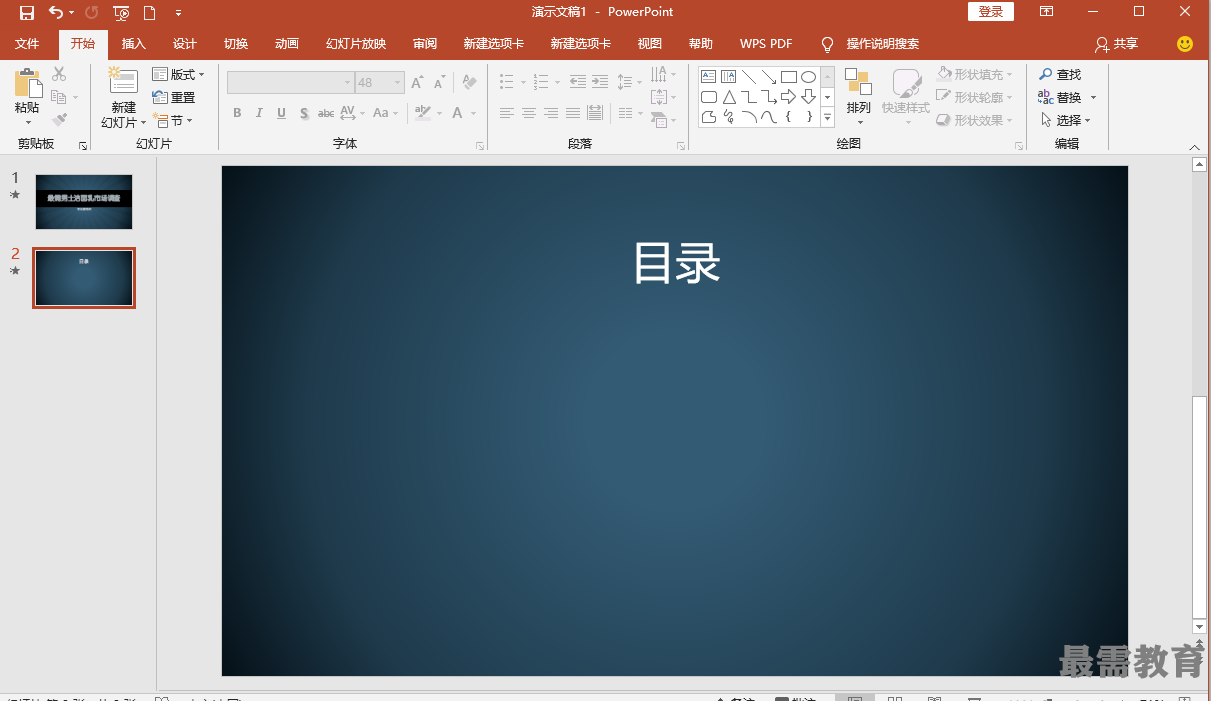Expand the Section (节) dropdown
1211x701 pixels.
click(x=172, y=120)
